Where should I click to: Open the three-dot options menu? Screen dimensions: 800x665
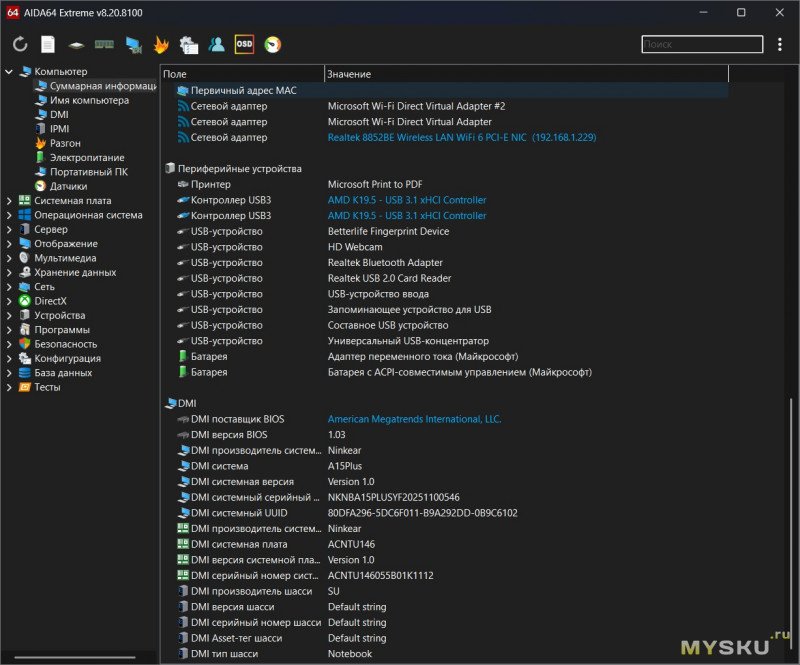(780, 45)
